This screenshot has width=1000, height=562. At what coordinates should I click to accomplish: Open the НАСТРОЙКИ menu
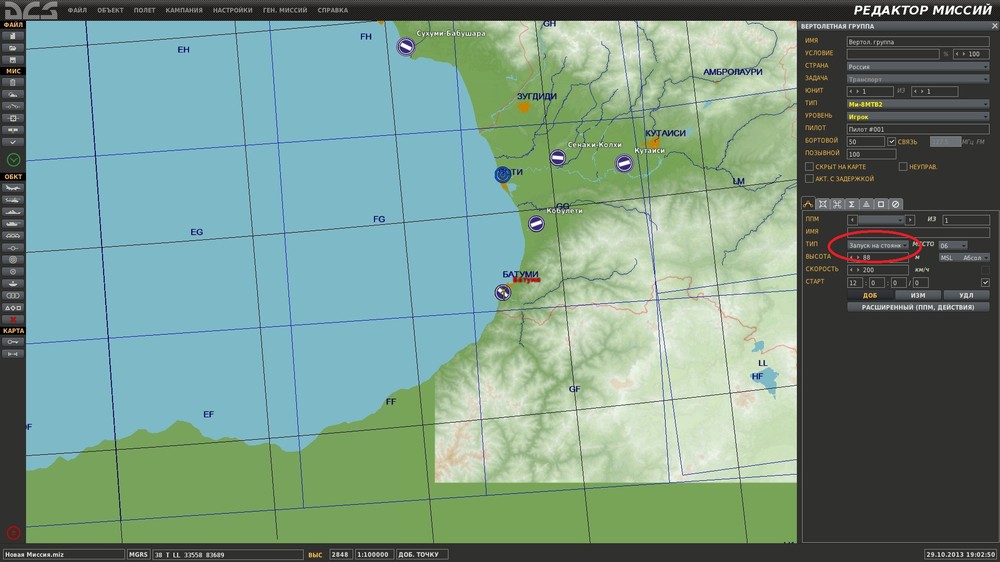click(x=232, y=10)
